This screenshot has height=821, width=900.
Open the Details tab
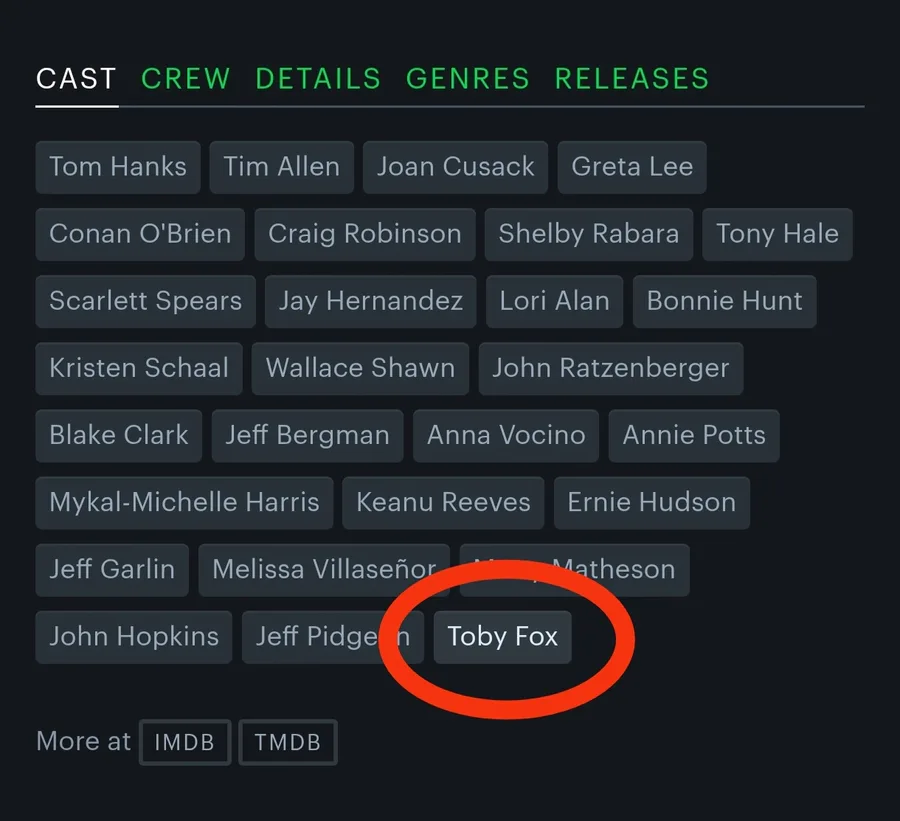(x=318, y=79)
